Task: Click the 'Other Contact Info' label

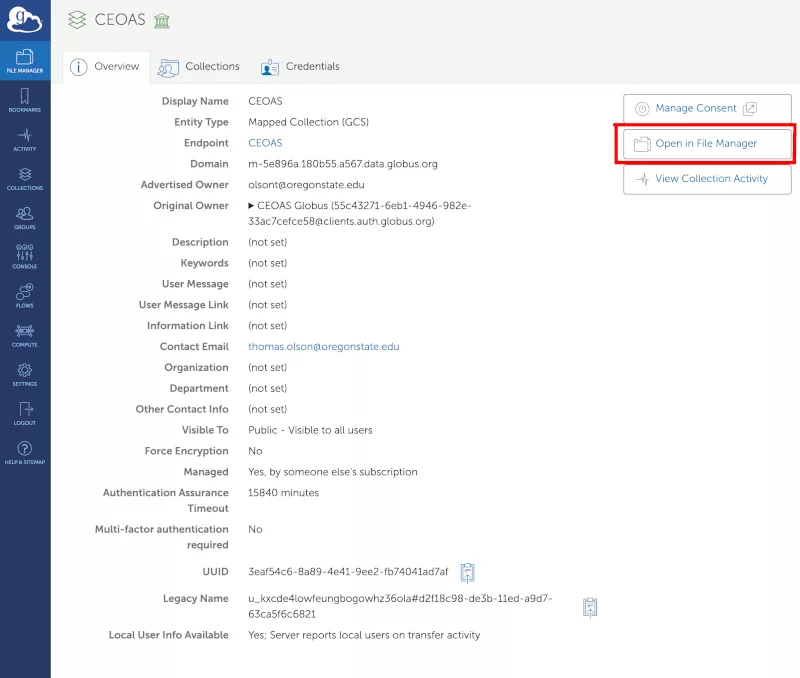Action: click(182, 409)
